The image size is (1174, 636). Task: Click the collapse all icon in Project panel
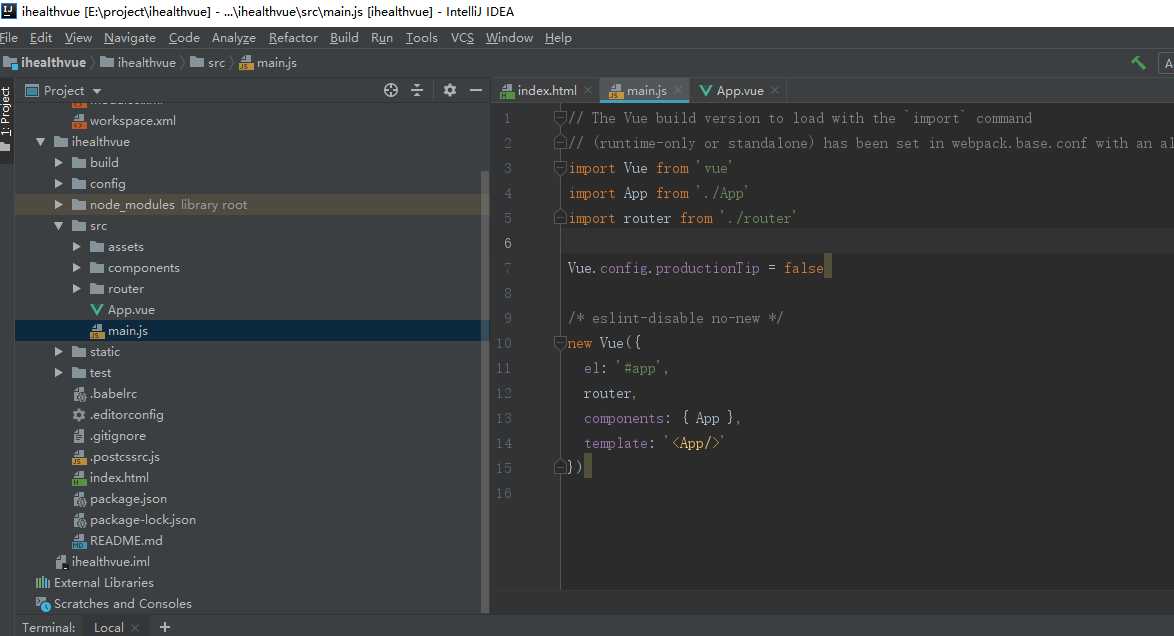(x=417, y=91)
